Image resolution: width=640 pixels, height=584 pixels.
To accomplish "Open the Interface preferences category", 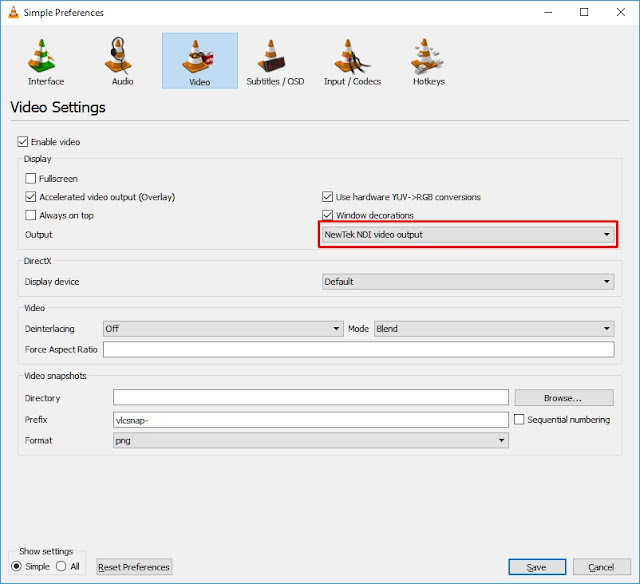I will pyautogui.click(x=46, y=61).
